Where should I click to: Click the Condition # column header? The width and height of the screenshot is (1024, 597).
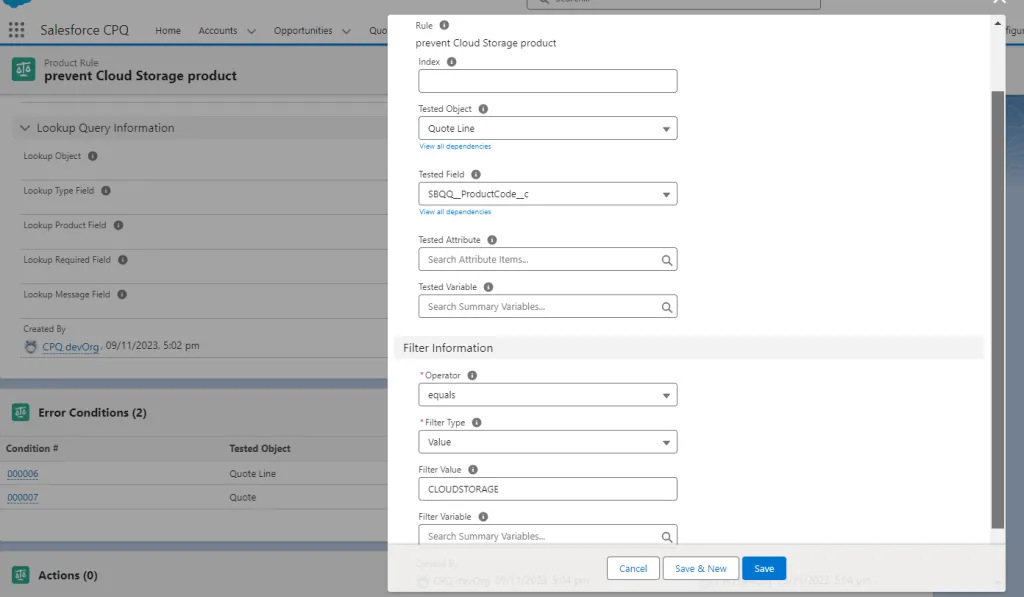pyautogui.click(x=32, y=448)
